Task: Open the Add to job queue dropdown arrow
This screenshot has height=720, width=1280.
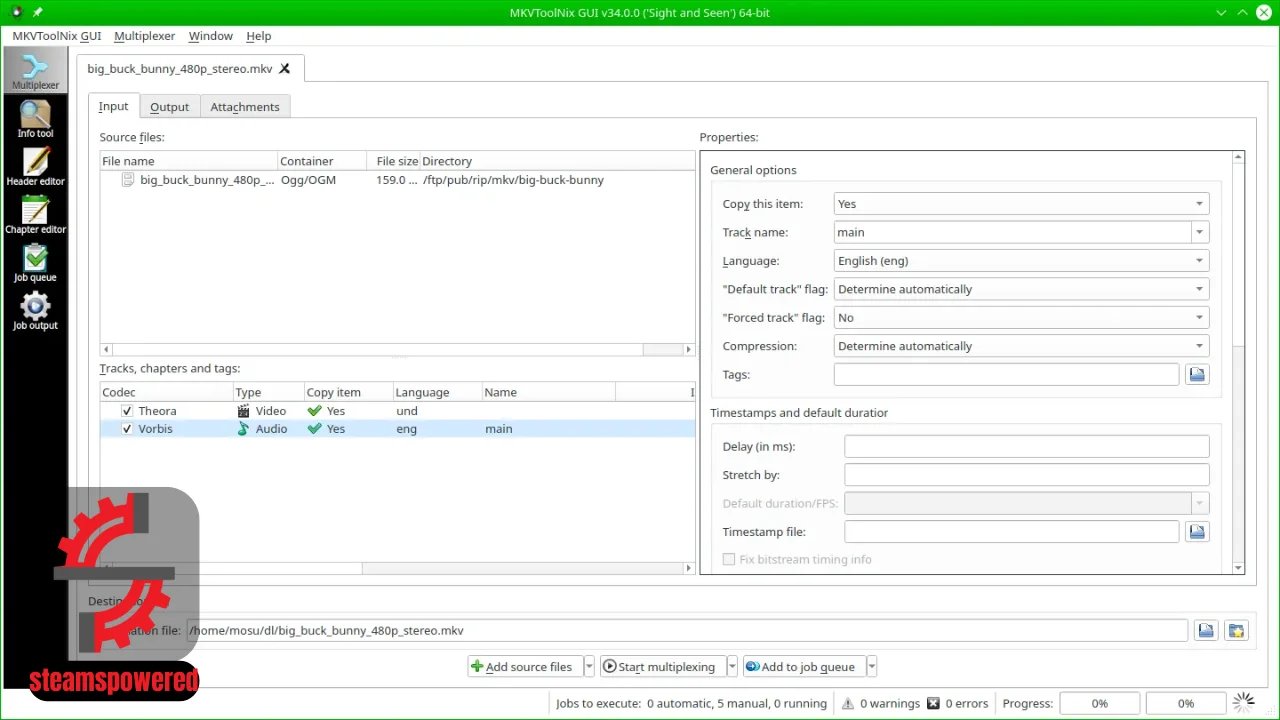Action: pos(871,667)
